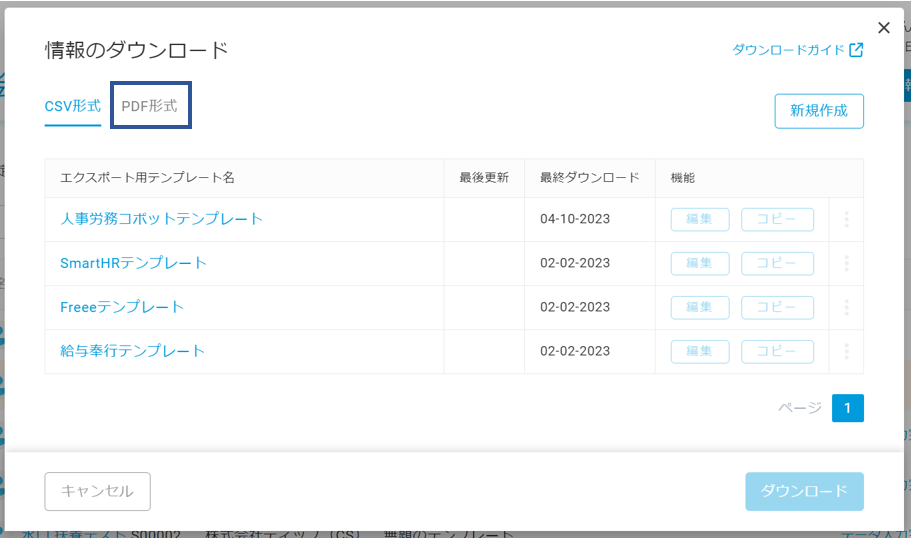This screenshot has width=911, height=538.
Task: Click the 最後更新 column header
Action: pyautogui.click(x=484, y=178)
